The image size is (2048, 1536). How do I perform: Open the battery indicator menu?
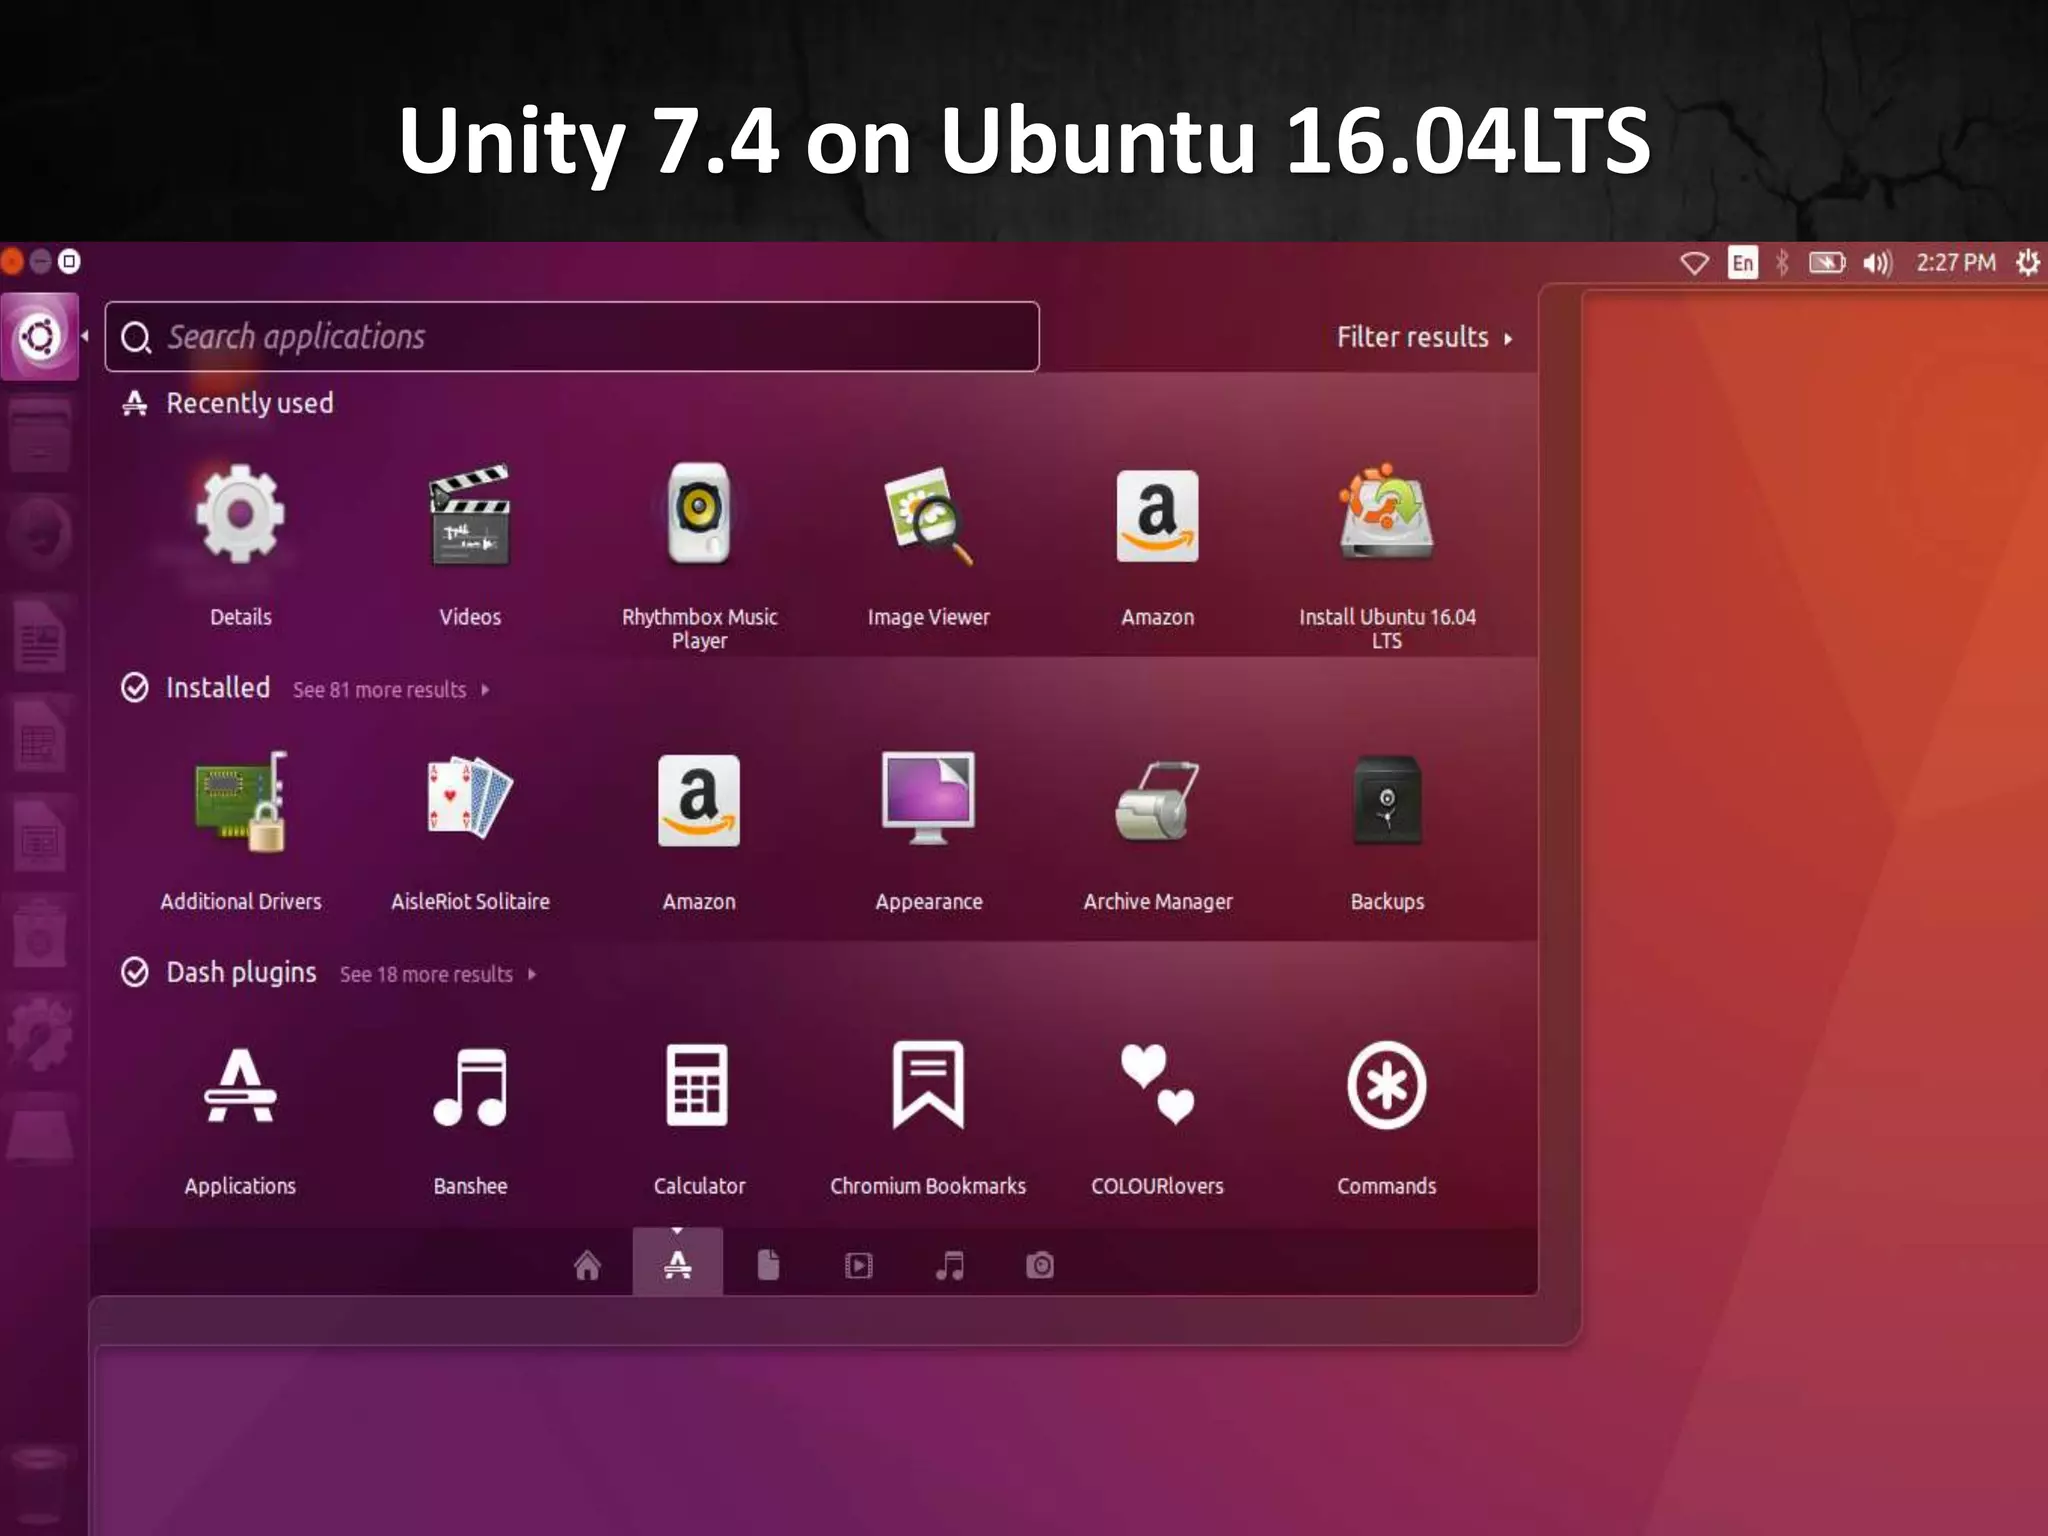pyautogui.click(x=1827, y=263)
